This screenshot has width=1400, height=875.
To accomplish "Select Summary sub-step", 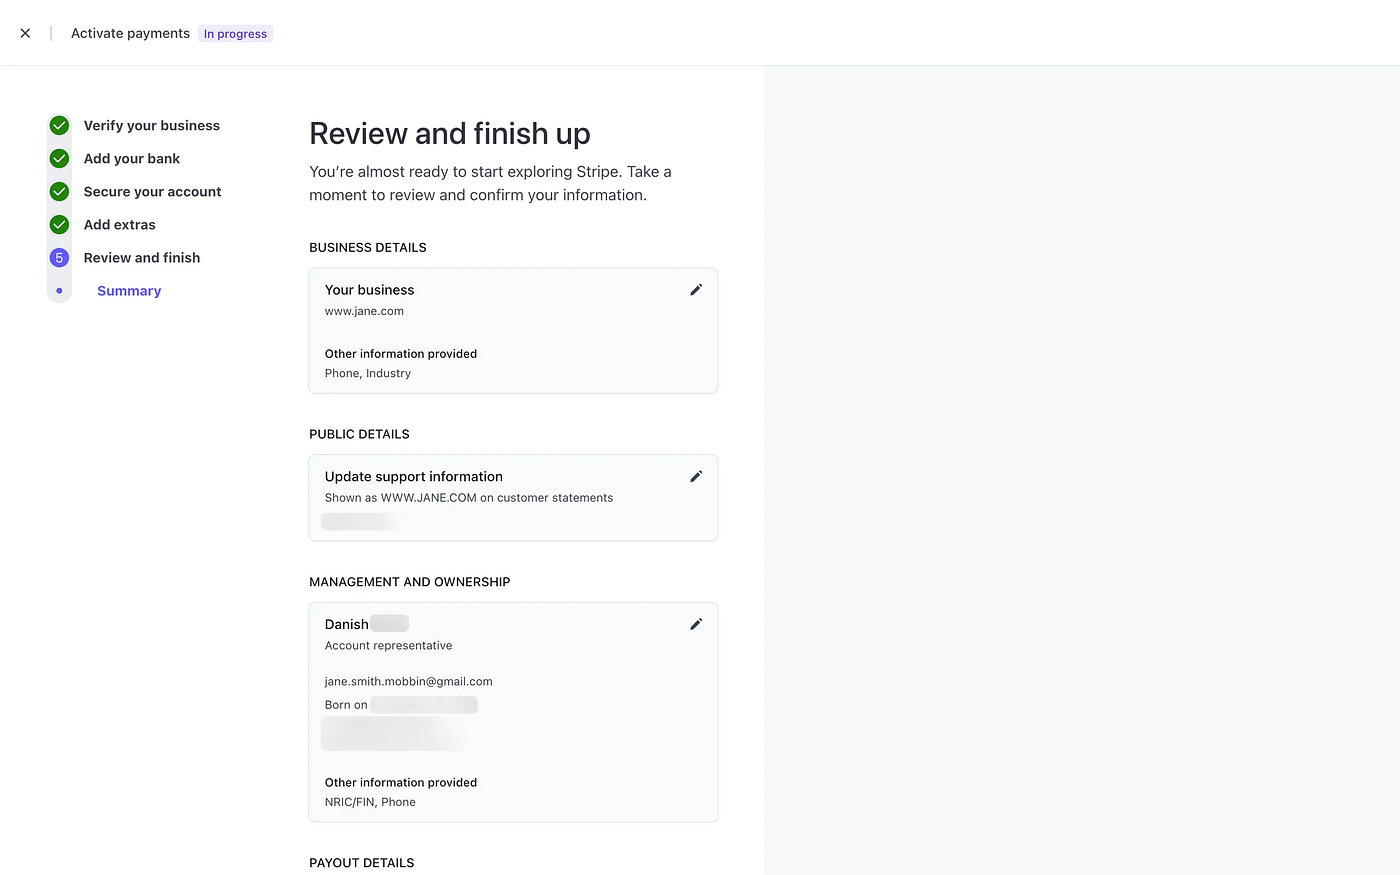I will [129, 291].
